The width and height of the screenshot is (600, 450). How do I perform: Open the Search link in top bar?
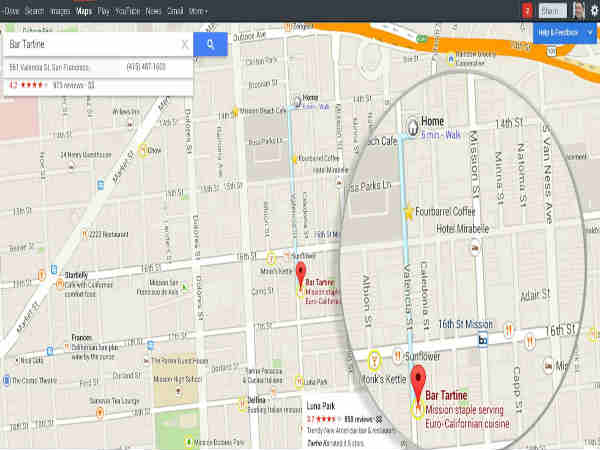pyautogui.click(x=34, y=11)
